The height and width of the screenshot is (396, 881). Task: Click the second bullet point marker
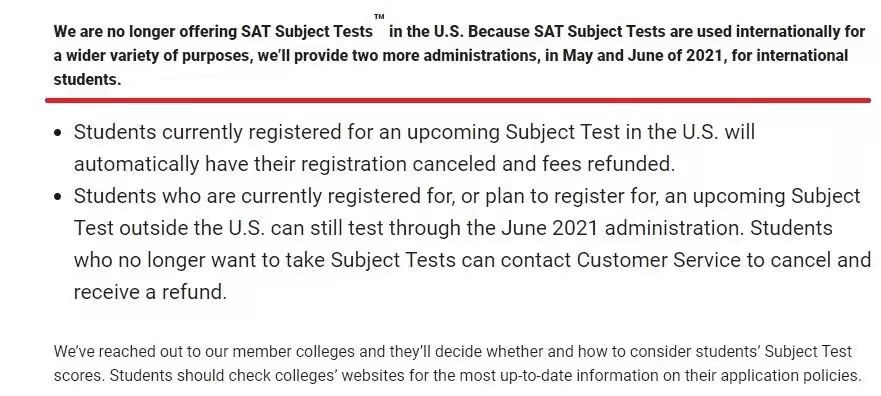58,197
